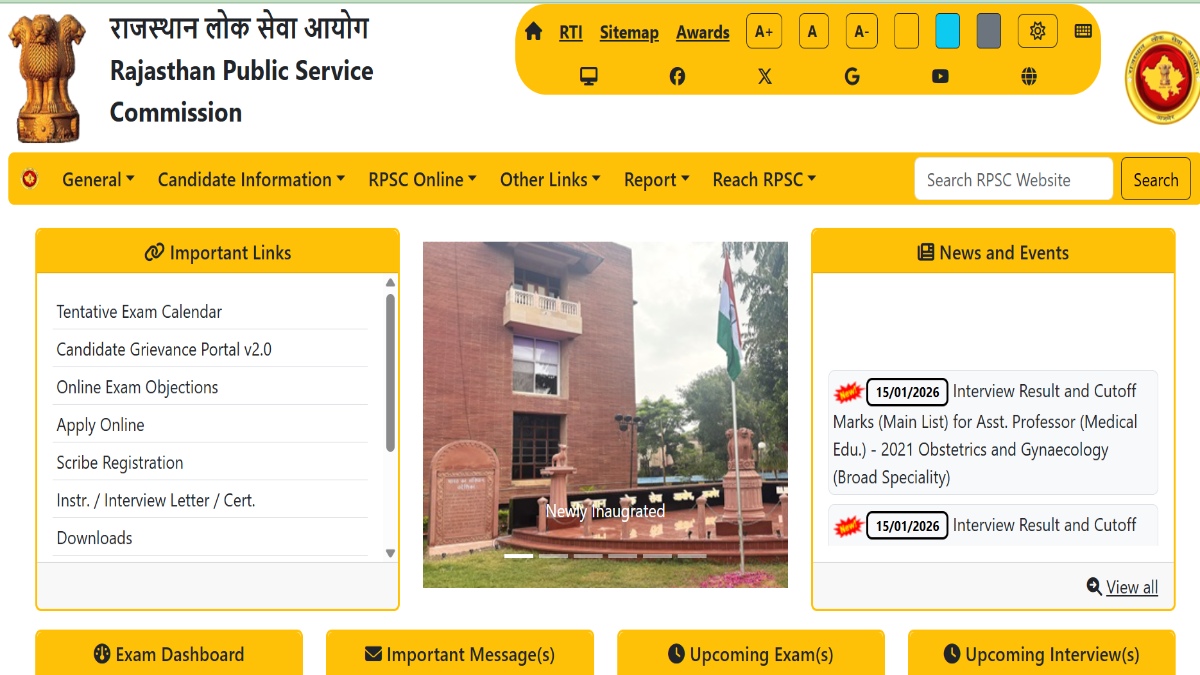Click the Home icon in top bar
The width and height of the screenshot is (1200, 675).
point(533,32)
